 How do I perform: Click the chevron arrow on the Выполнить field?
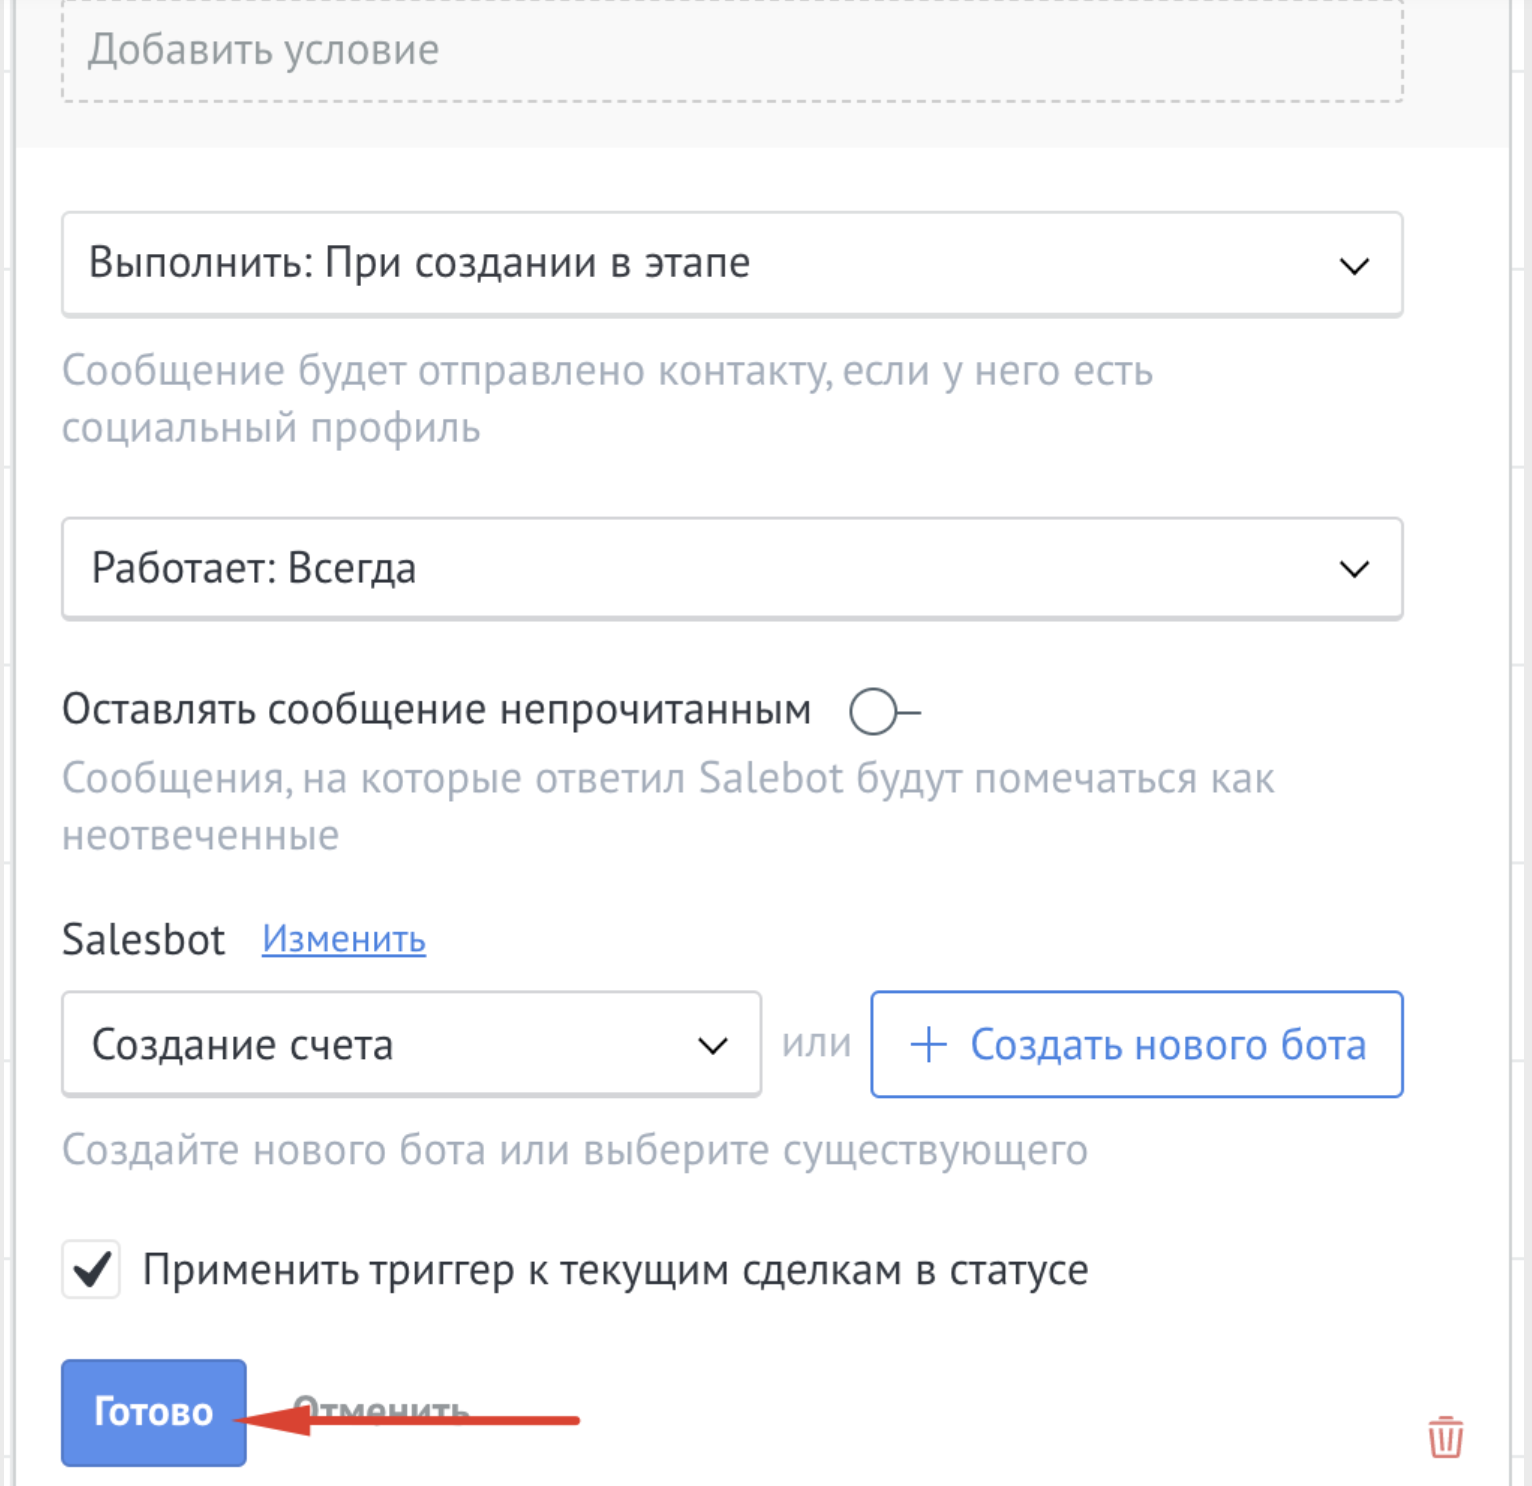coord(1354,266)
